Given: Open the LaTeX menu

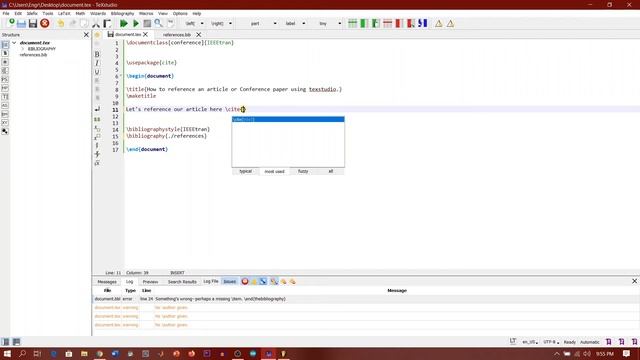Looking at the screenshot, I should [64, 13].
